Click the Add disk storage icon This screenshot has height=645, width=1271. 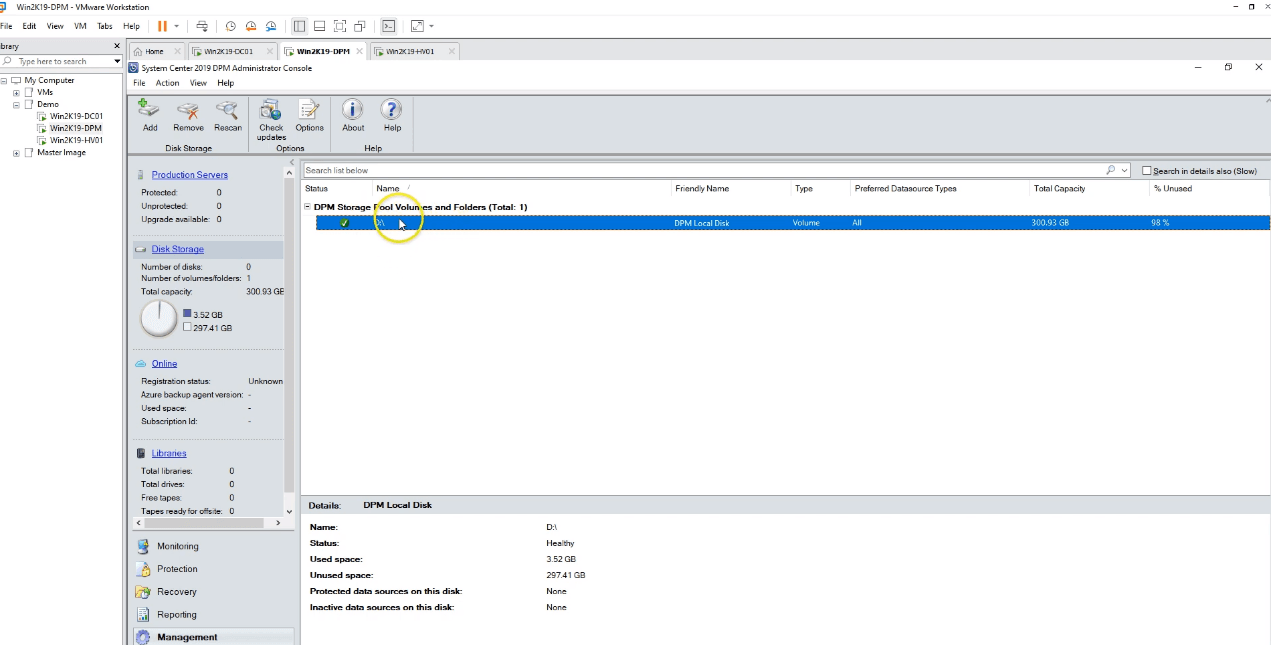point(149,111)
